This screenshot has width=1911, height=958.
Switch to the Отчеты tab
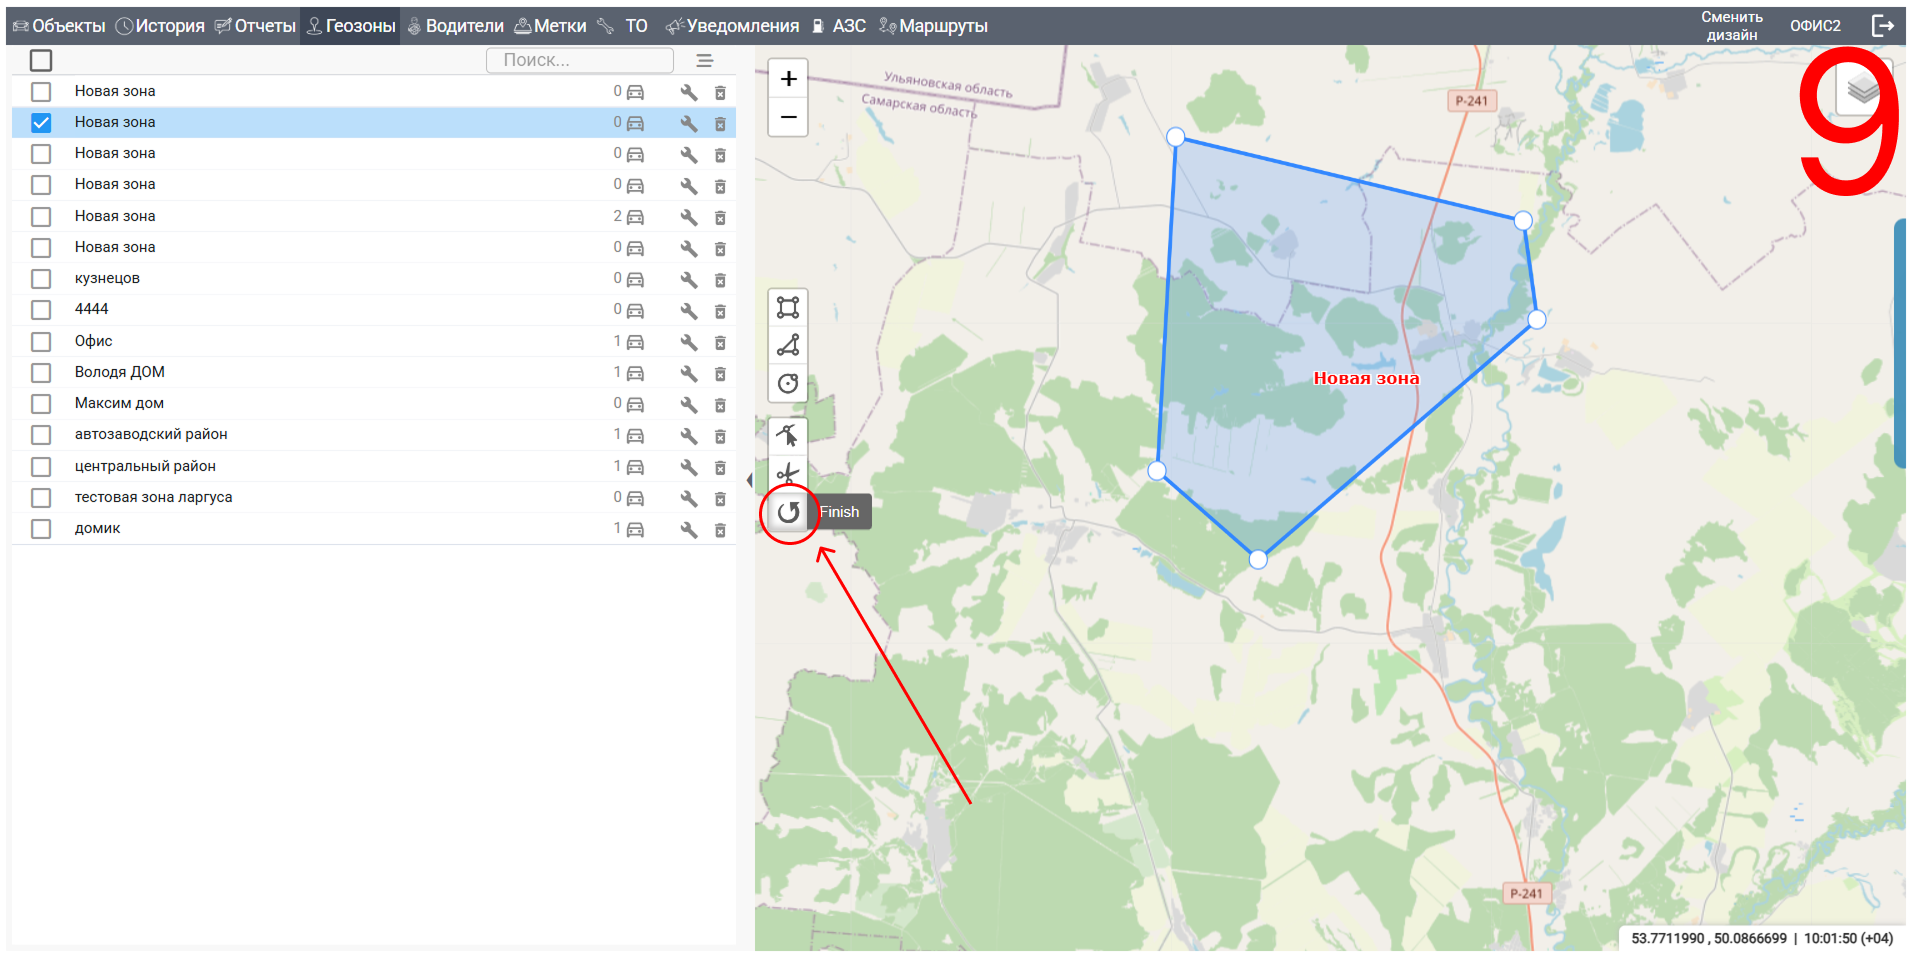click(256, 26)
